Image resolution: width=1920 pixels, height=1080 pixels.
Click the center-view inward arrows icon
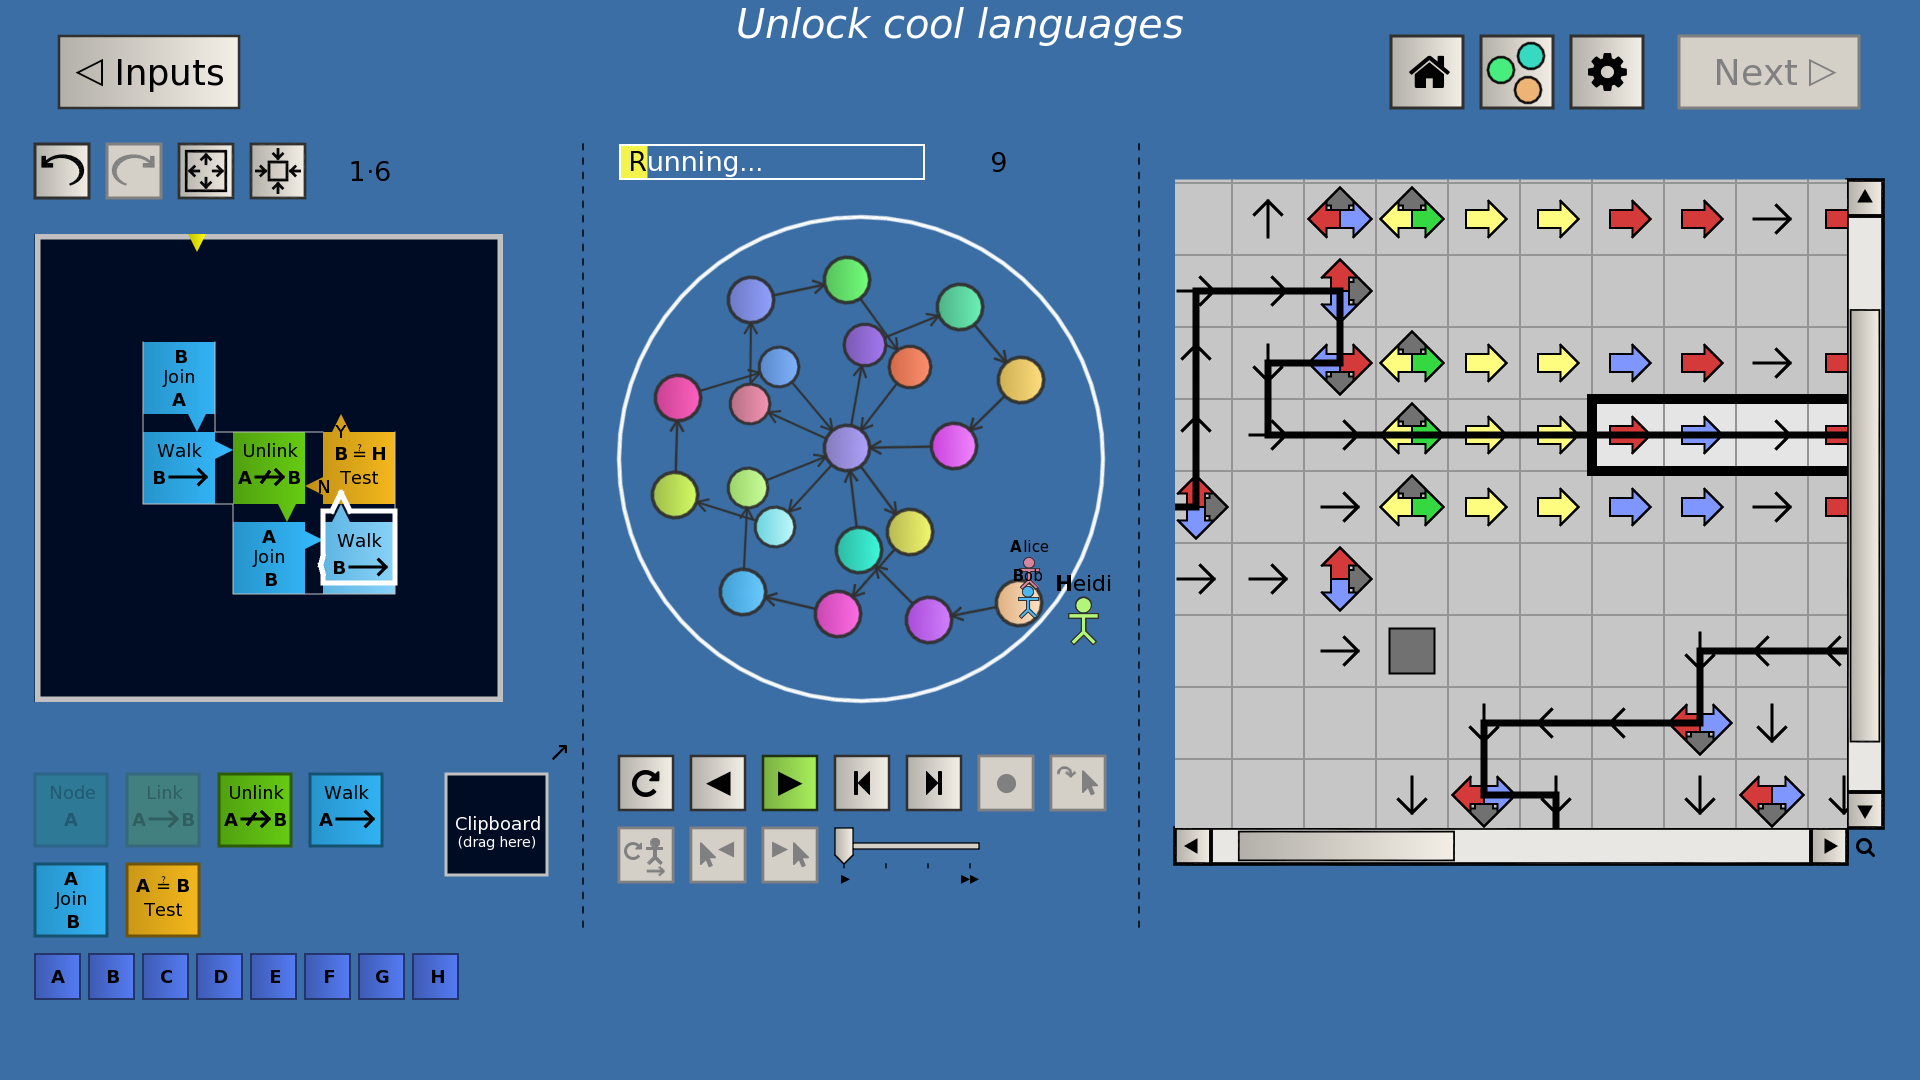click(278, 171)
